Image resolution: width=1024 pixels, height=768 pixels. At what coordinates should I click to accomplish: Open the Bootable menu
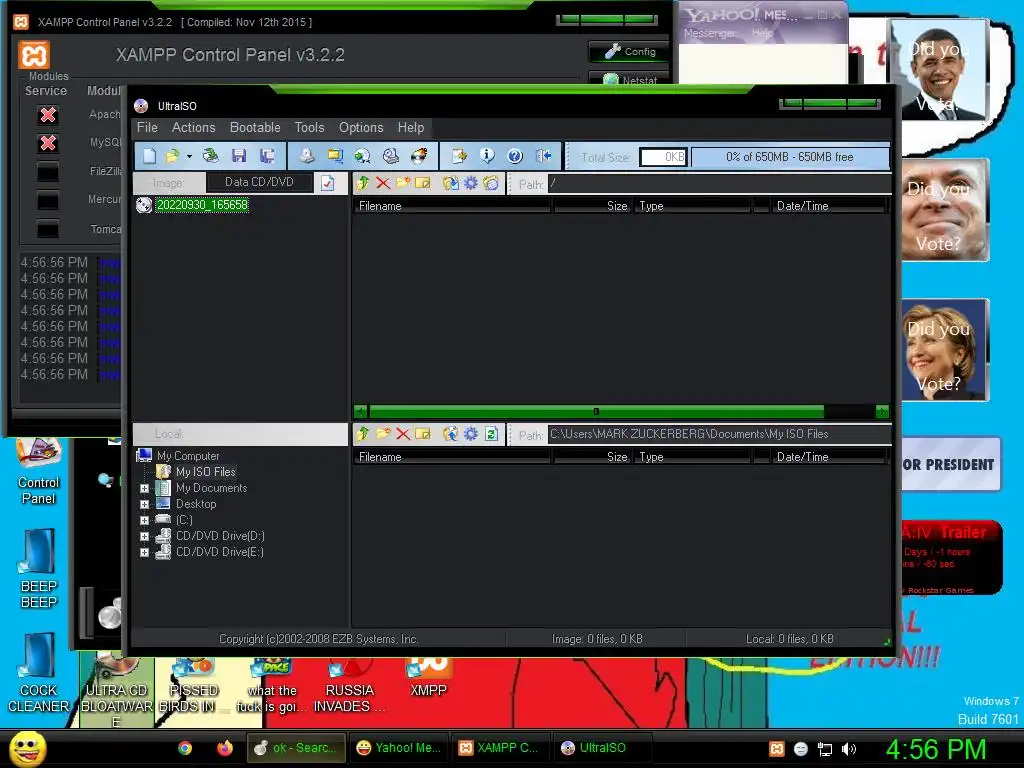pyautogui.click(x=255, y=127)
